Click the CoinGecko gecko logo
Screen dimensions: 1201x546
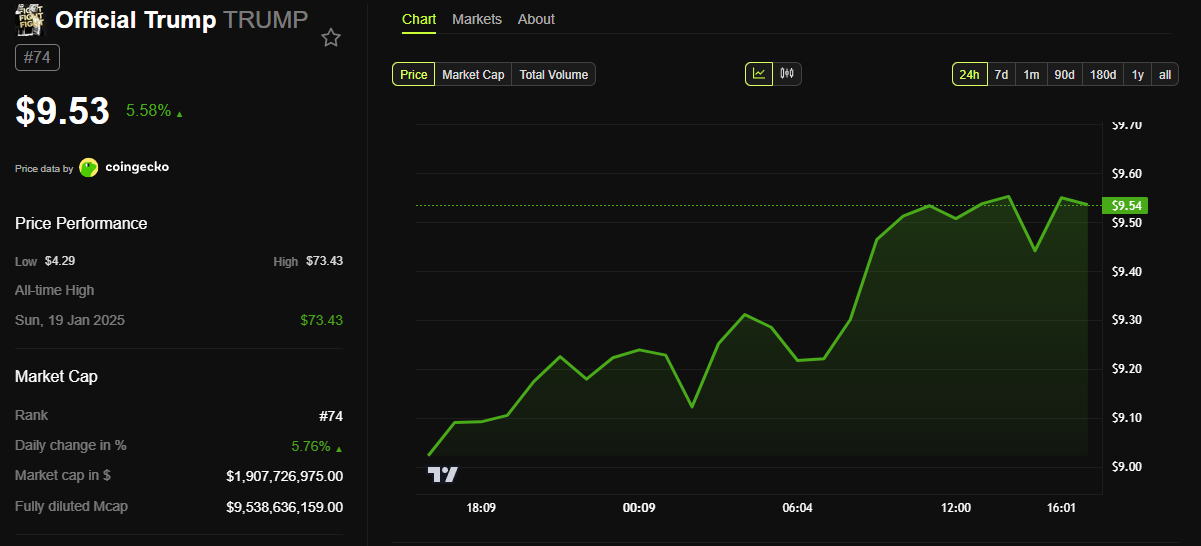[x=89, y=167]
